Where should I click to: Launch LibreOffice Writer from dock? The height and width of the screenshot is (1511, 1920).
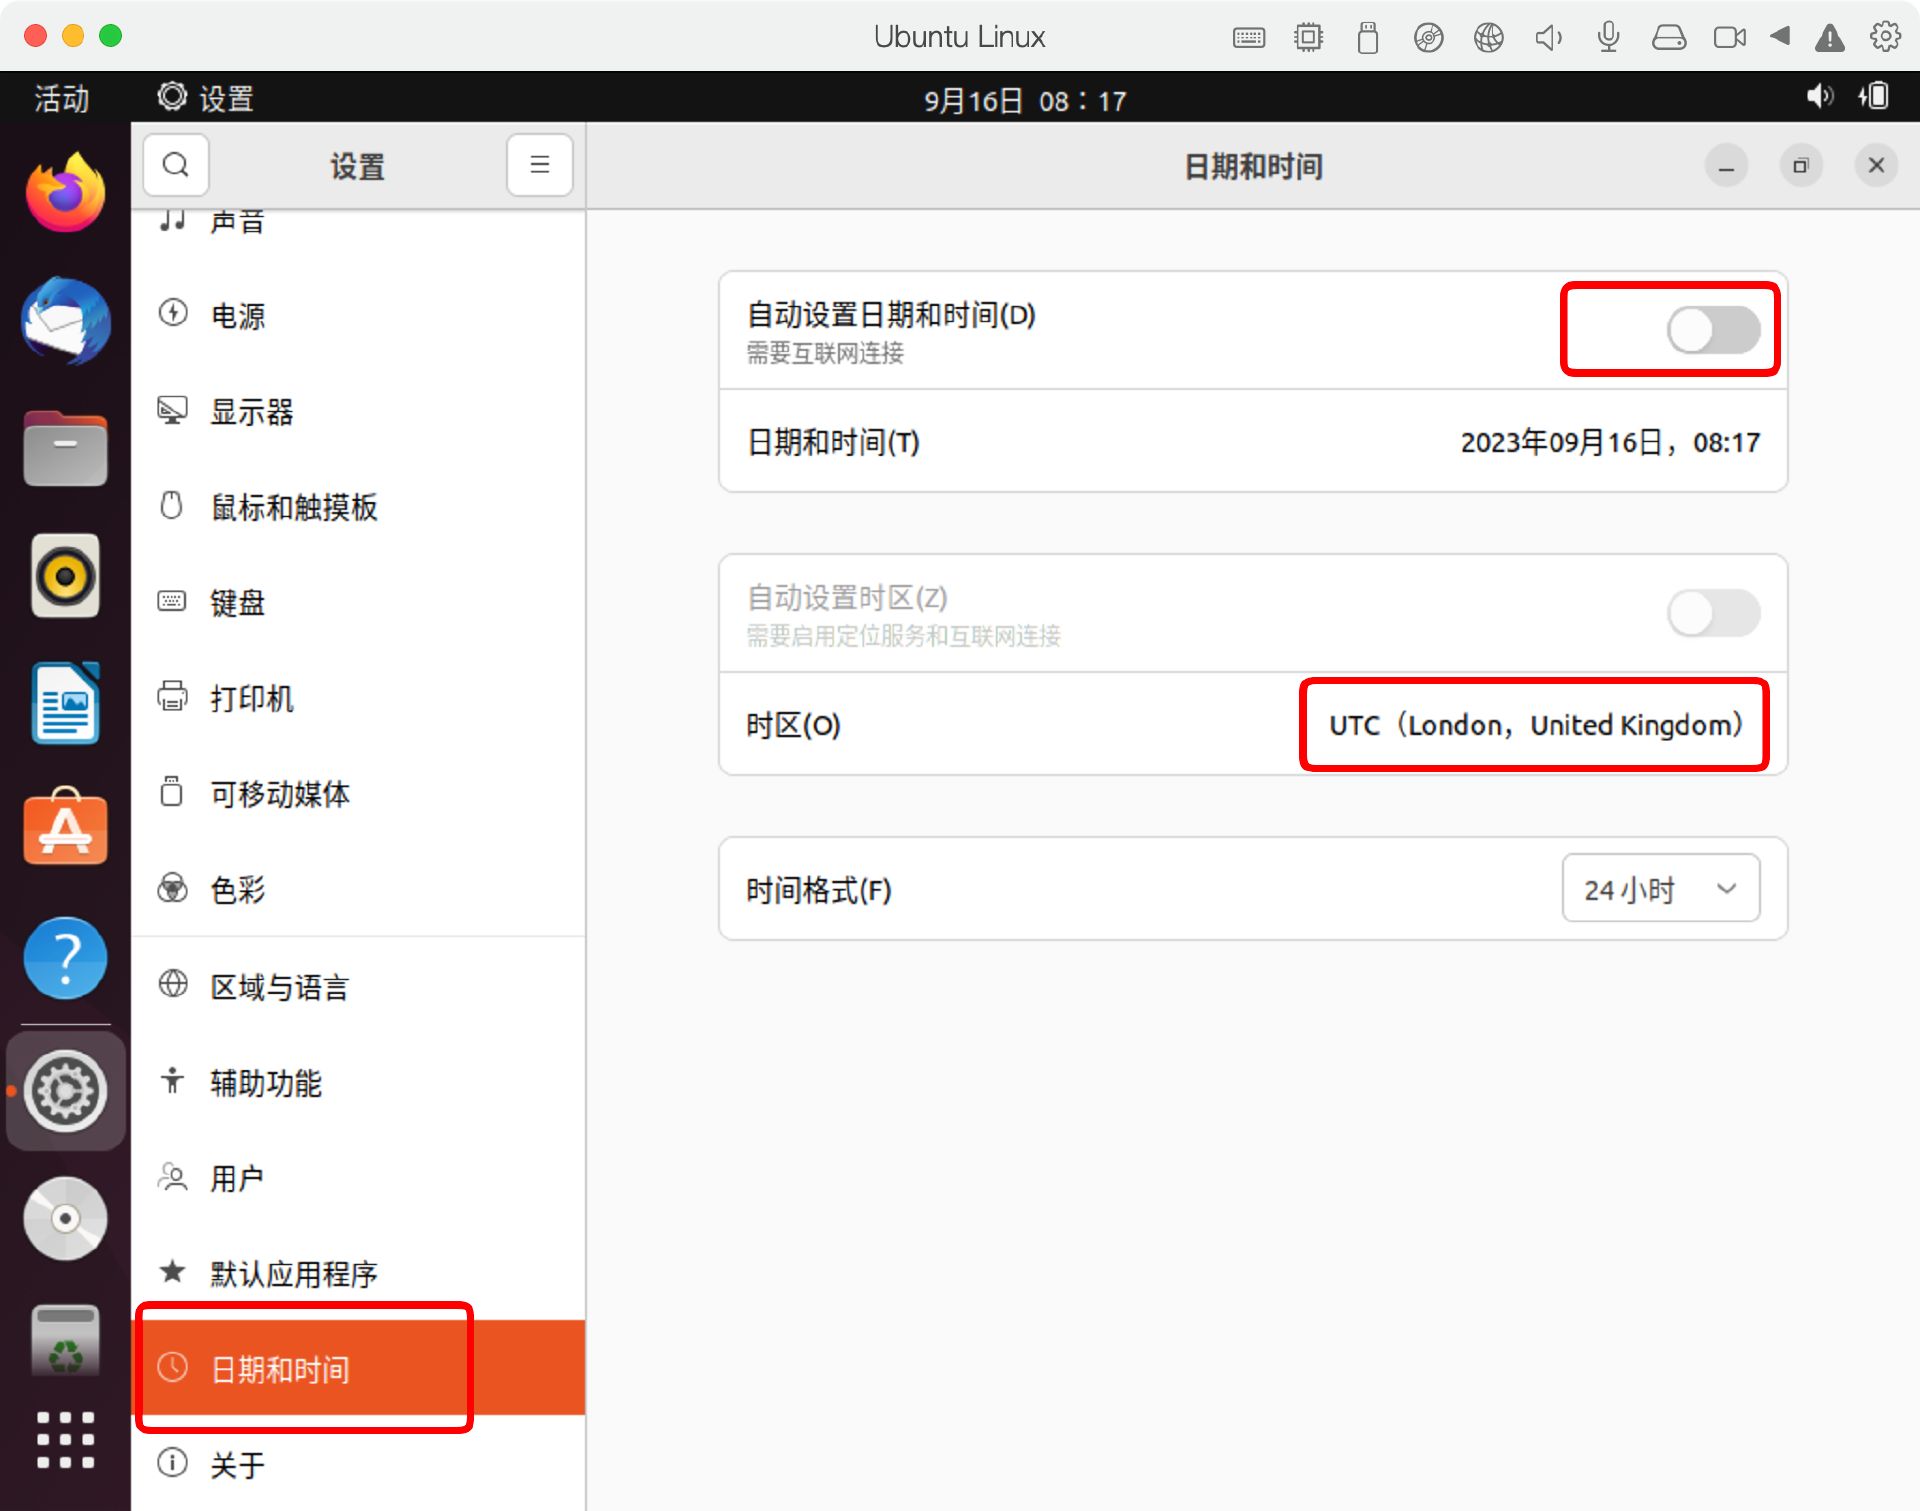(x=65, y=703)
